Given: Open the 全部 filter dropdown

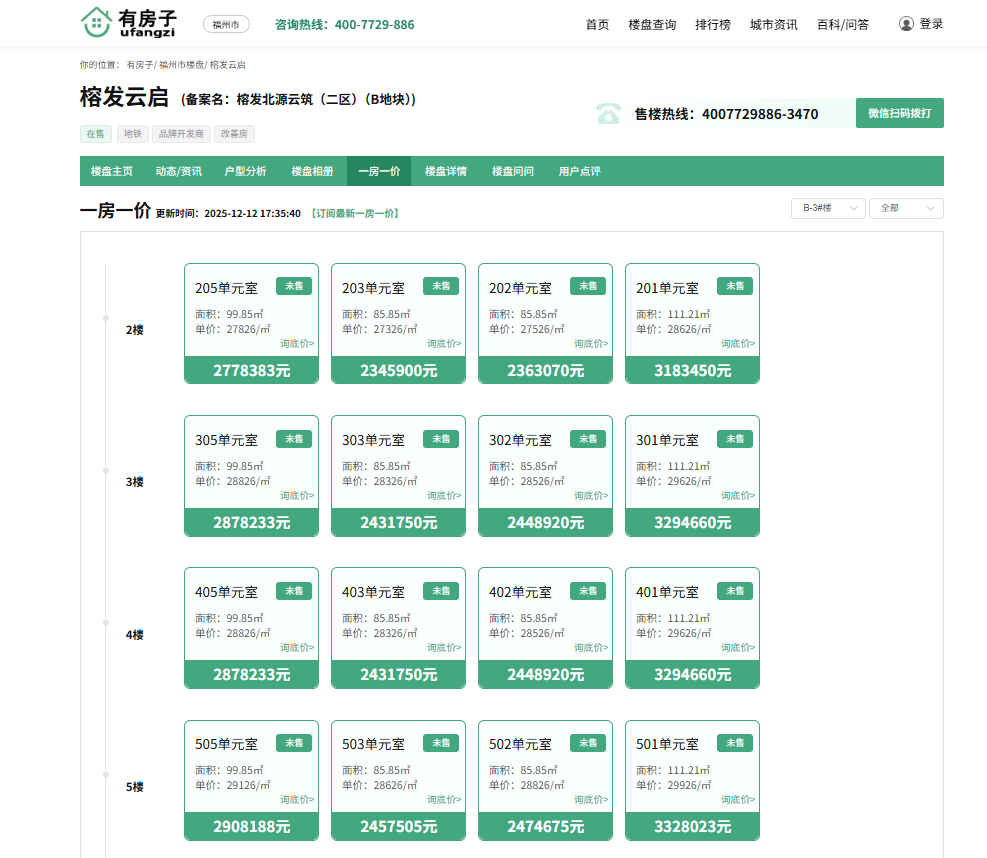Looking at the screenshot, I should coord(906,208).
